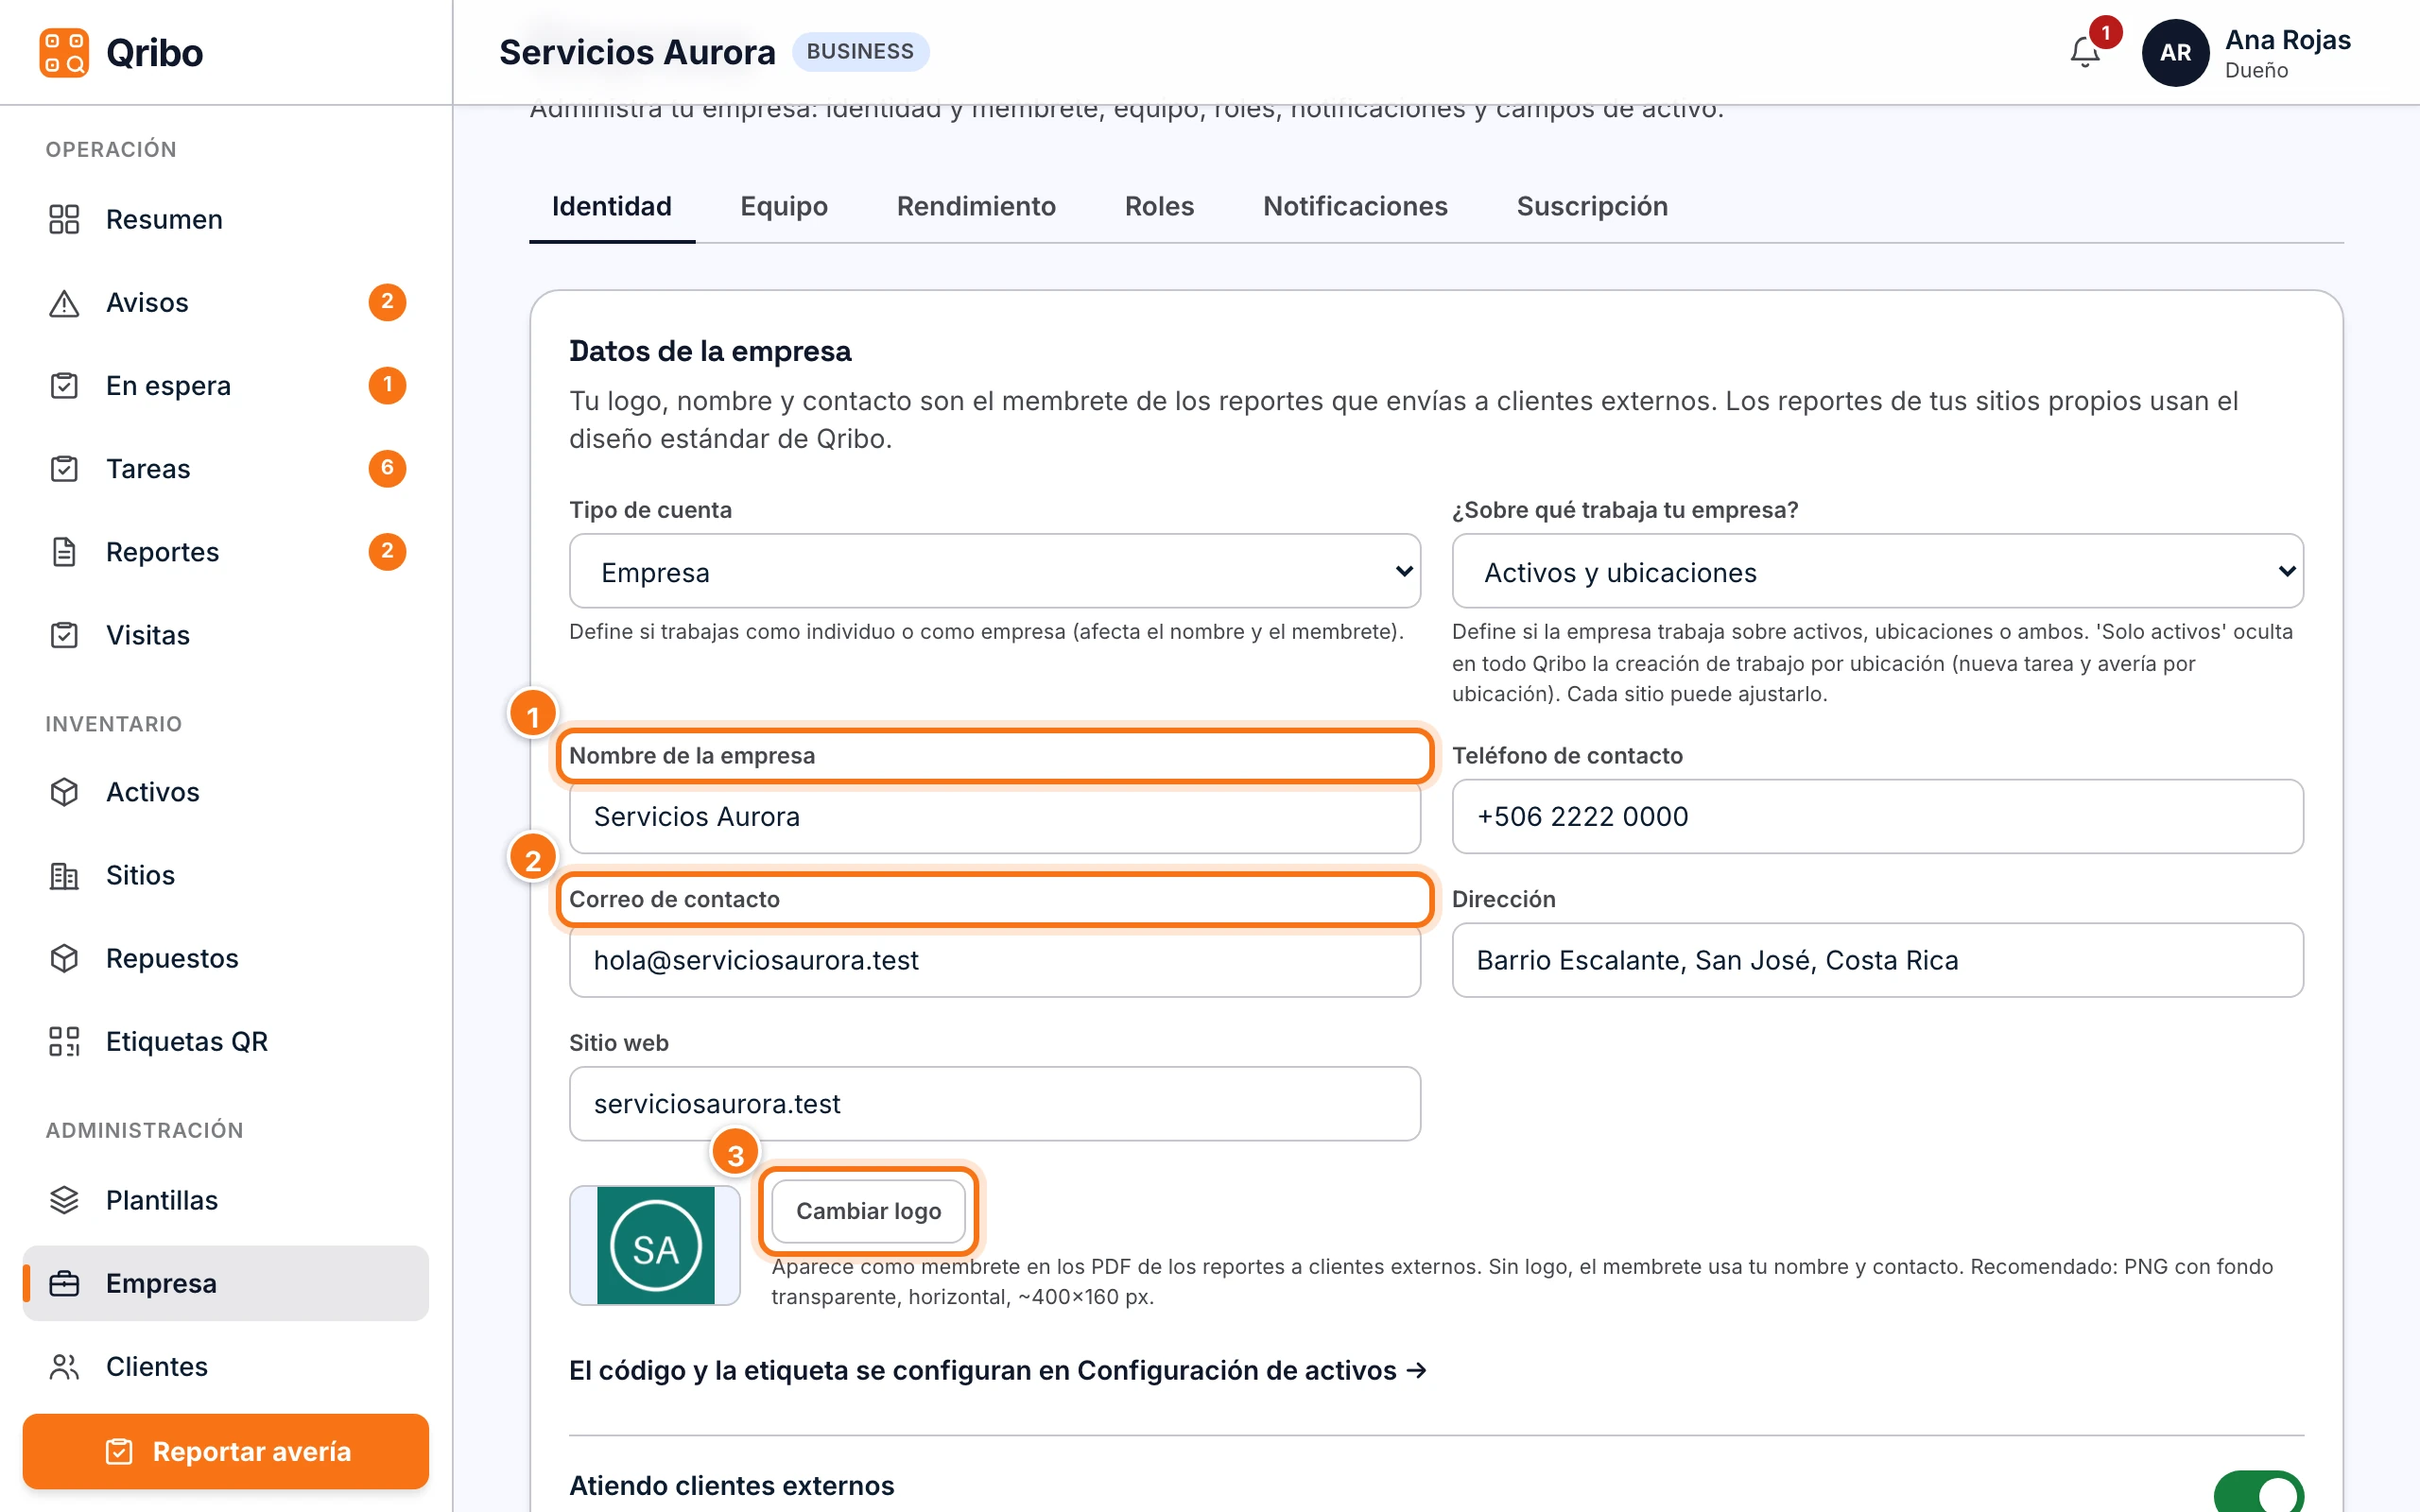Viewport: 2420px width, 1512px height.
Task: Select the Identidad tab
Action: coord(611,206)
